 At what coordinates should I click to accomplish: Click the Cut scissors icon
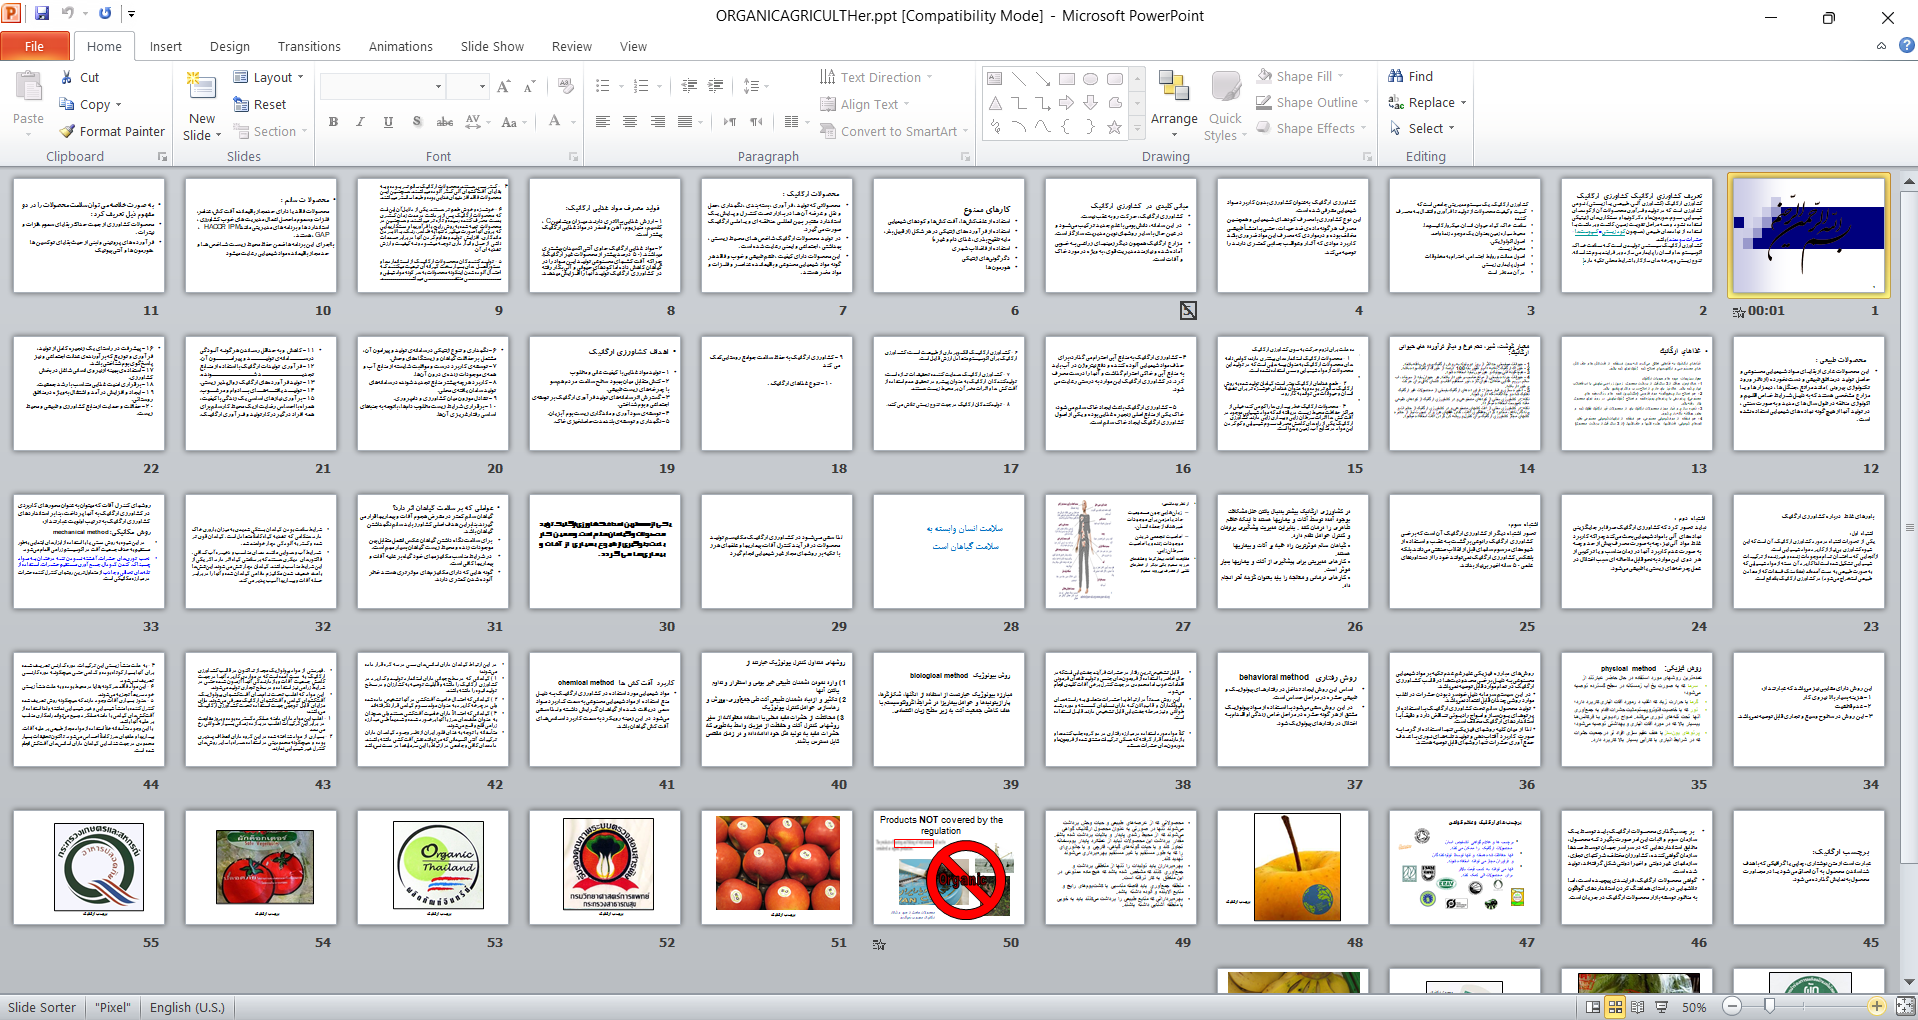[66, 77]
